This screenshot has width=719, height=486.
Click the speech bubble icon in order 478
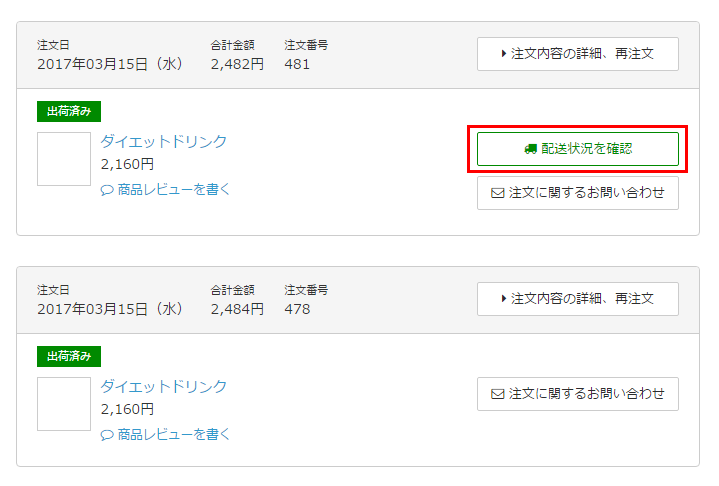[107, 435]
